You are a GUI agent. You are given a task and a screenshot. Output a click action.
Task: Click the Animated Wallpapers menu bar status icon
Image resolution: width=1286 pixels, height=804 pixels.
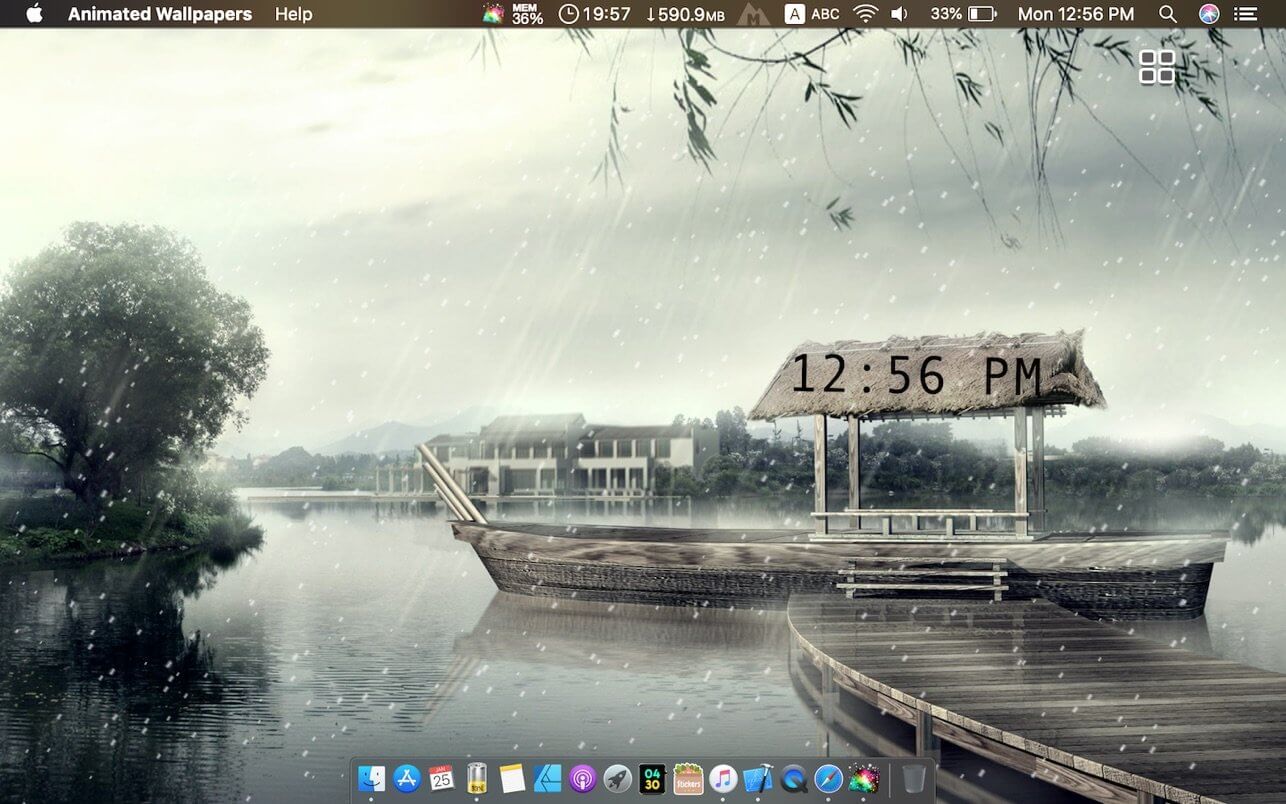[493, 14]
